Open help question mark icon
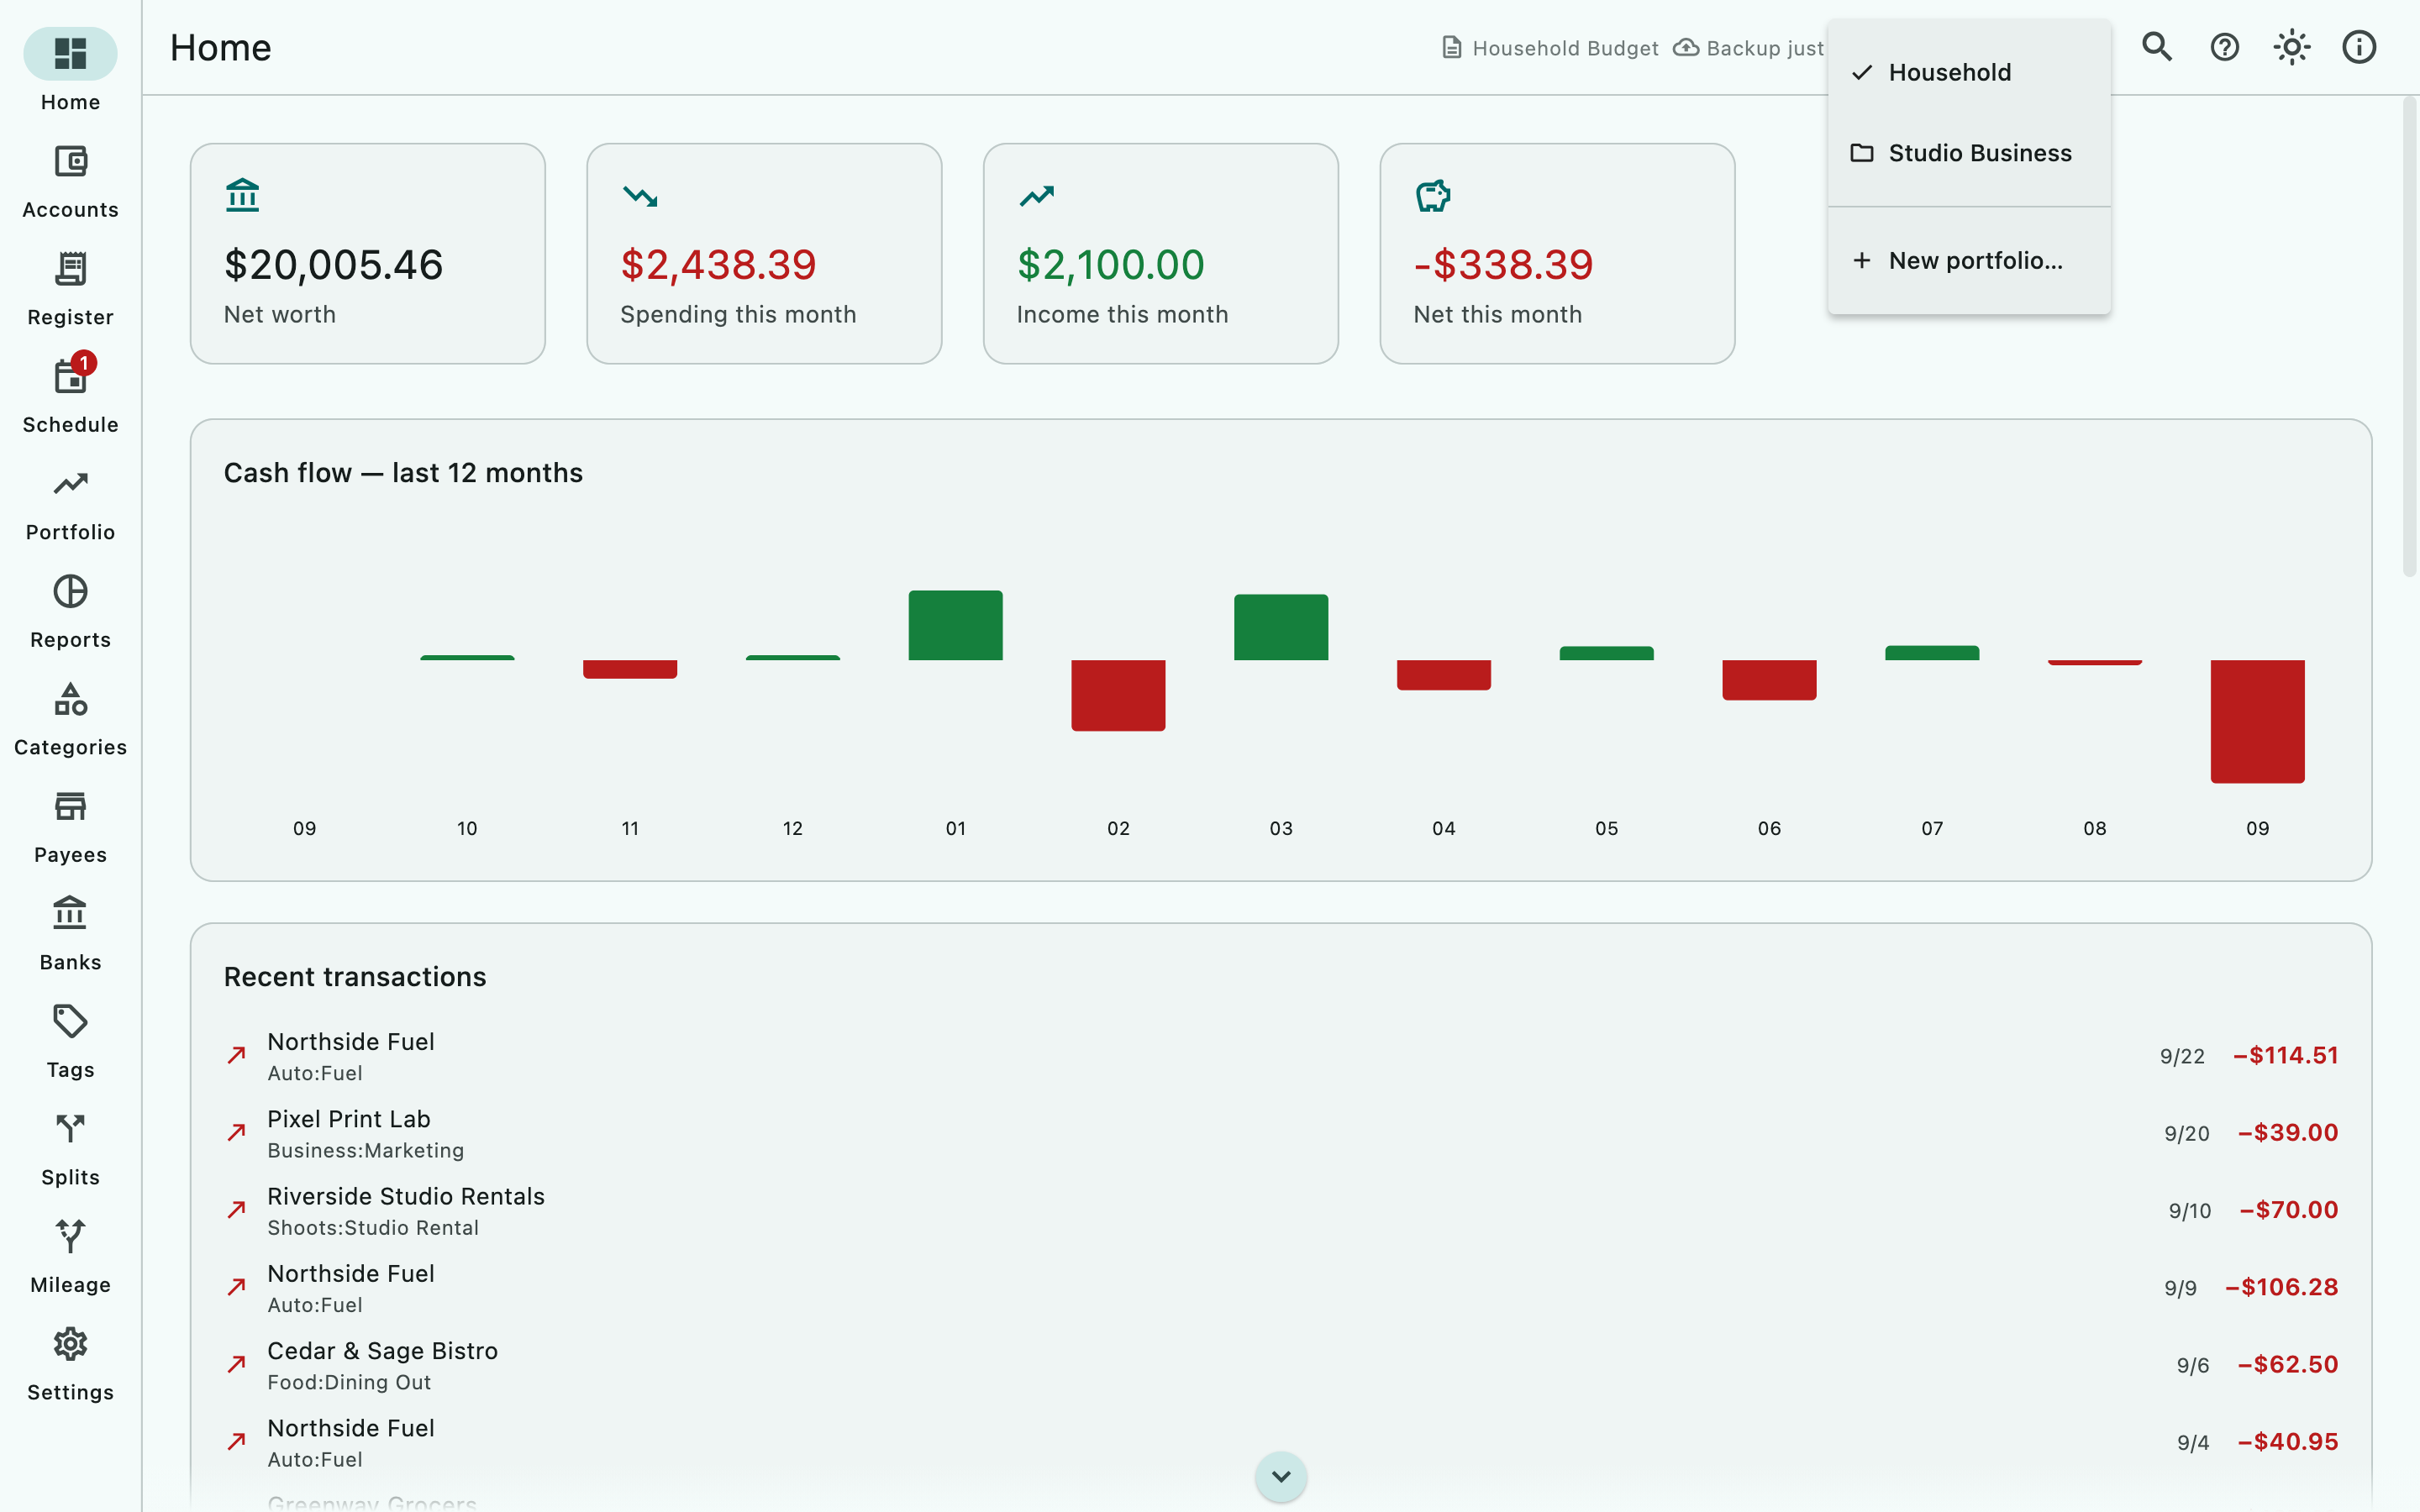Viewport: 2420px width, 1512px height. (2224, 47)
